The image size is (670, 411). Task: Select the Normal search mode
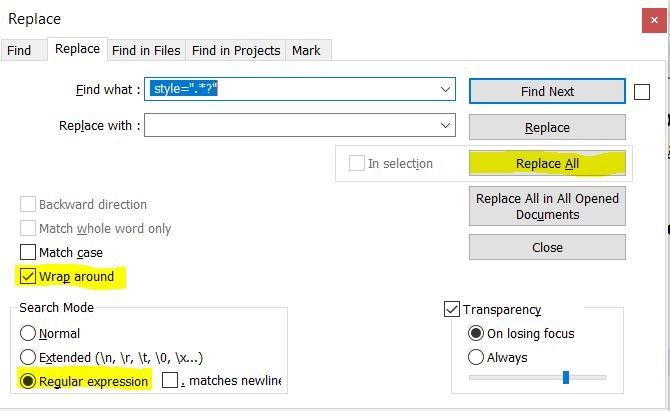point(28,334)
